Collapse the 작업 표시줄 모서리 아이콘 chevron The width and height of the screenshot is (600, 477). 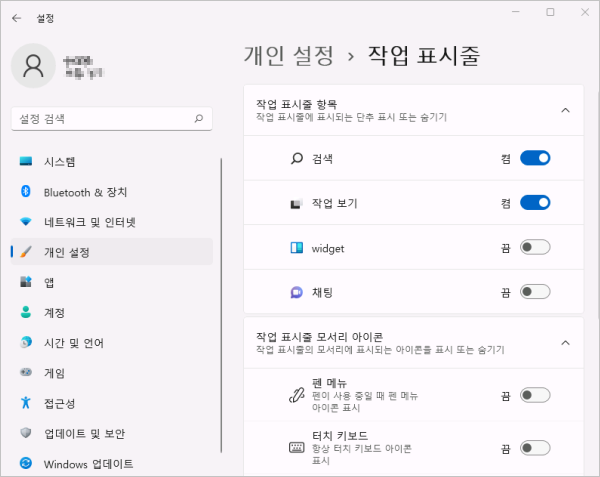565,343
